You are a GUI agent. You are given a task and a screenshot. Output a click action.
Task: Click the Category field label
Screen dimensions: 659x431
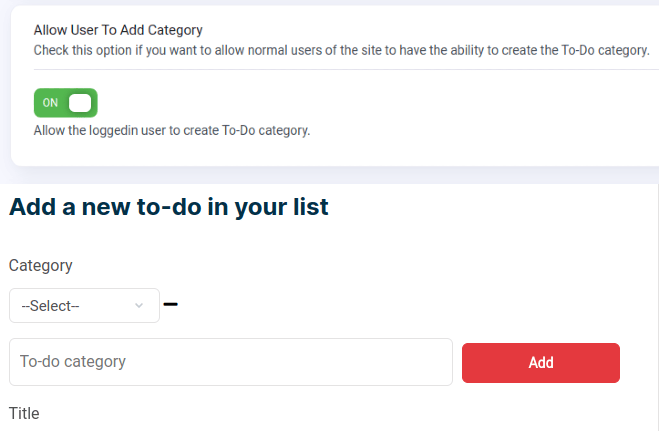tap(41, 265)
